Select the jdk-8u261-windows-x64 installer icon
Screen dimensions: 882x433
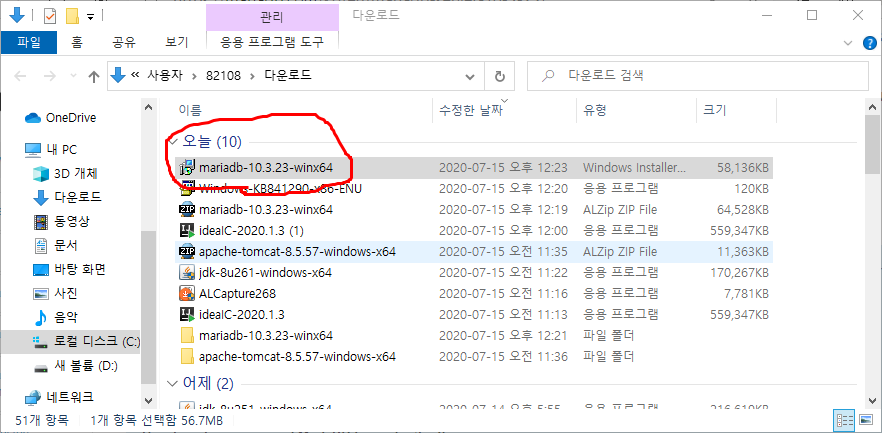186,273
